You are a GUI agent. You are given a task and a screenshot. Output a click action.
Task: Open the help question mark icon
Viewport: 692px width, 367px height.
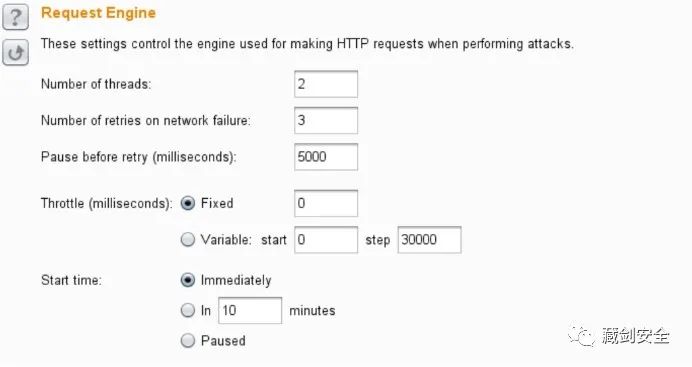pyautogui.click(x=15, y=17)
